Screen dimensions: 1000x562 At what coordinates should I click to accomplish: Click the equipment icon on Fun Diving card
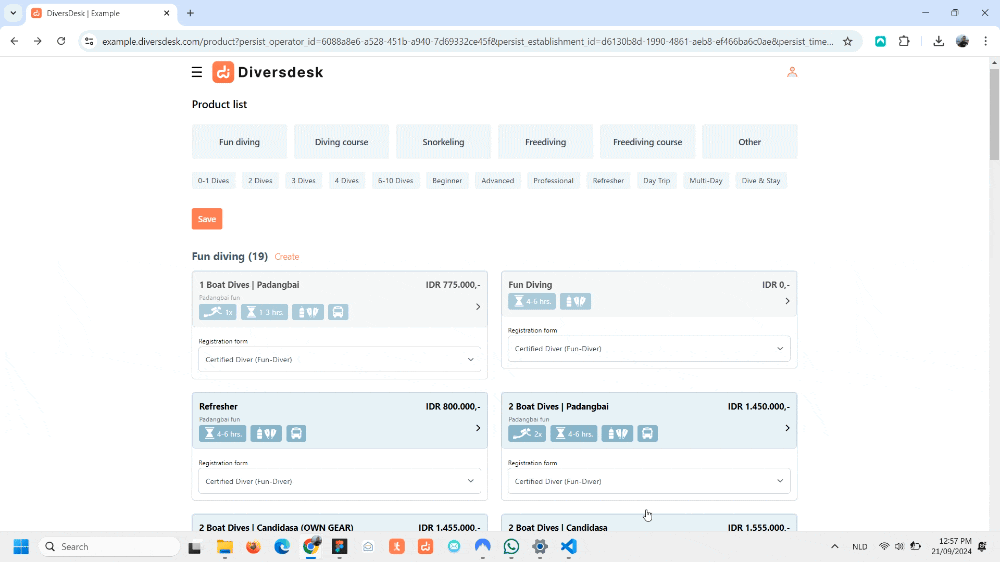point(575,301)
